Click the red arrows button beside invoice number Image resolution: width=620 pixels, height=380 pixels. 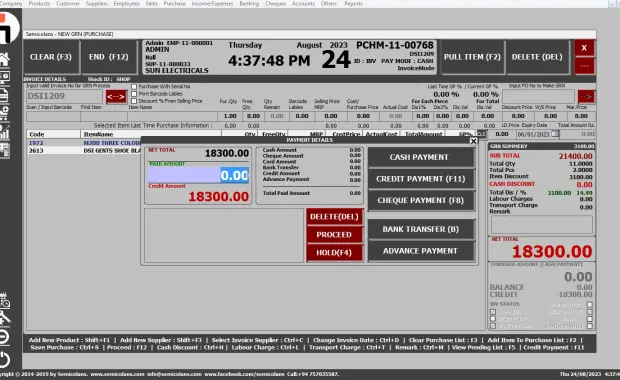click(x=116, y=96)
